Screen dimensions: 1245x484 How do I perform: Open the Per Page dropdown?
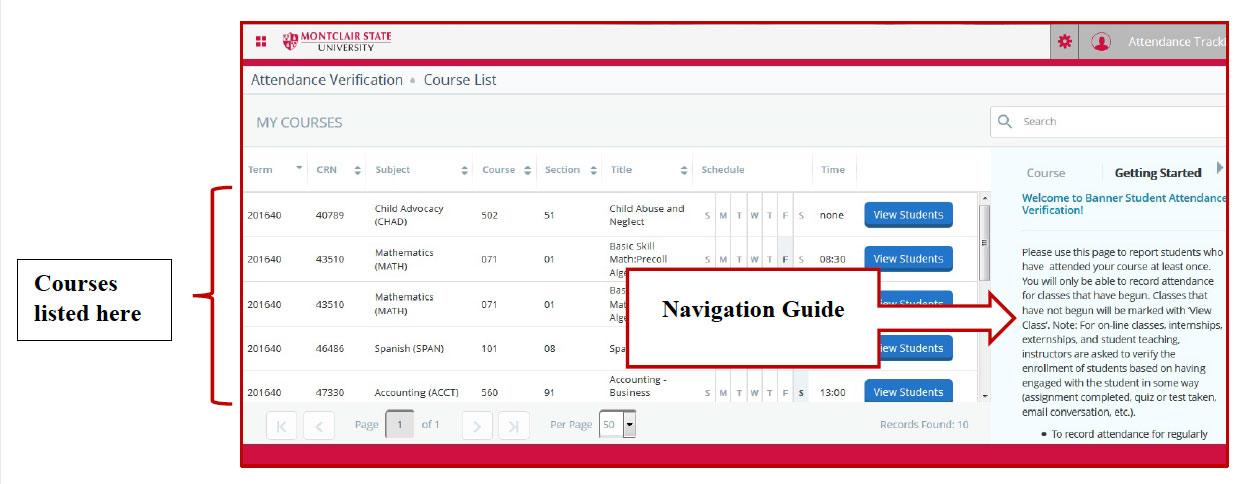tap(629, 425)
